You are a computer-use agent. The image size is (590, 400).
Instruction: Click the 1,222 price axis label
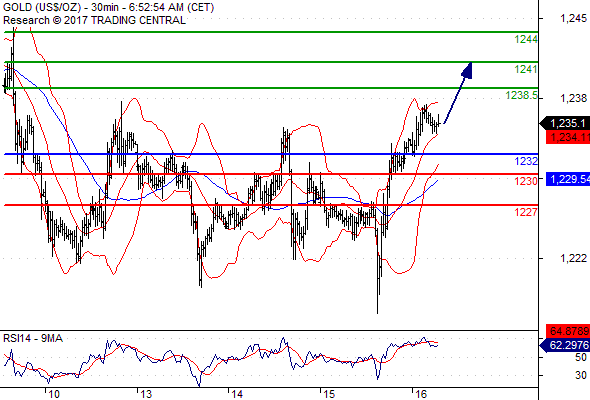pyautogui.click(x=573, y=258)
